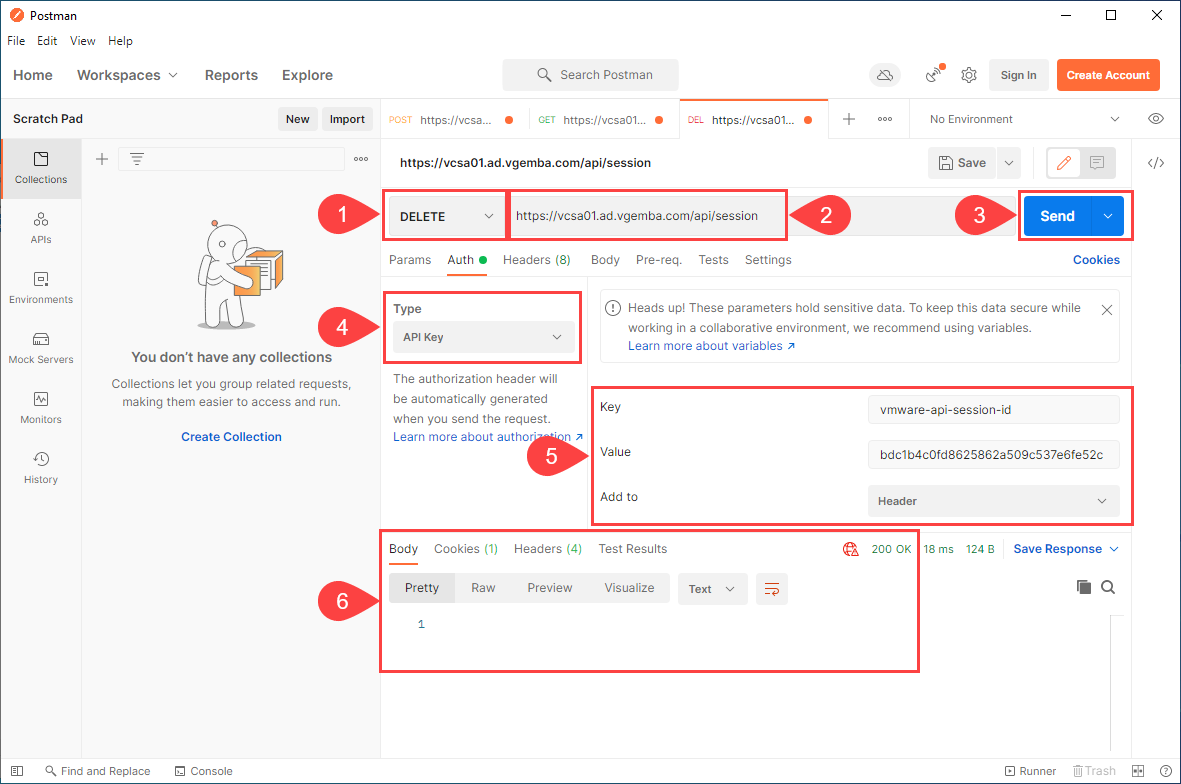Open the Edit menu
1181x784 pixels.
click(47, 41)
